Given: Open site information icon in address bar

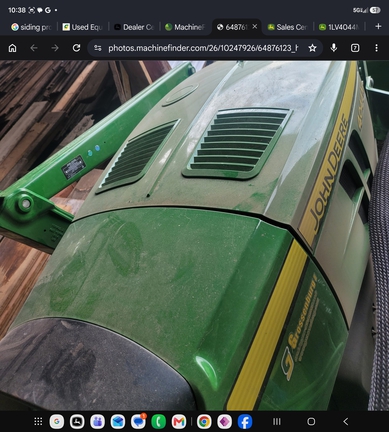Looking at the screenshot, I should (98, 48).
